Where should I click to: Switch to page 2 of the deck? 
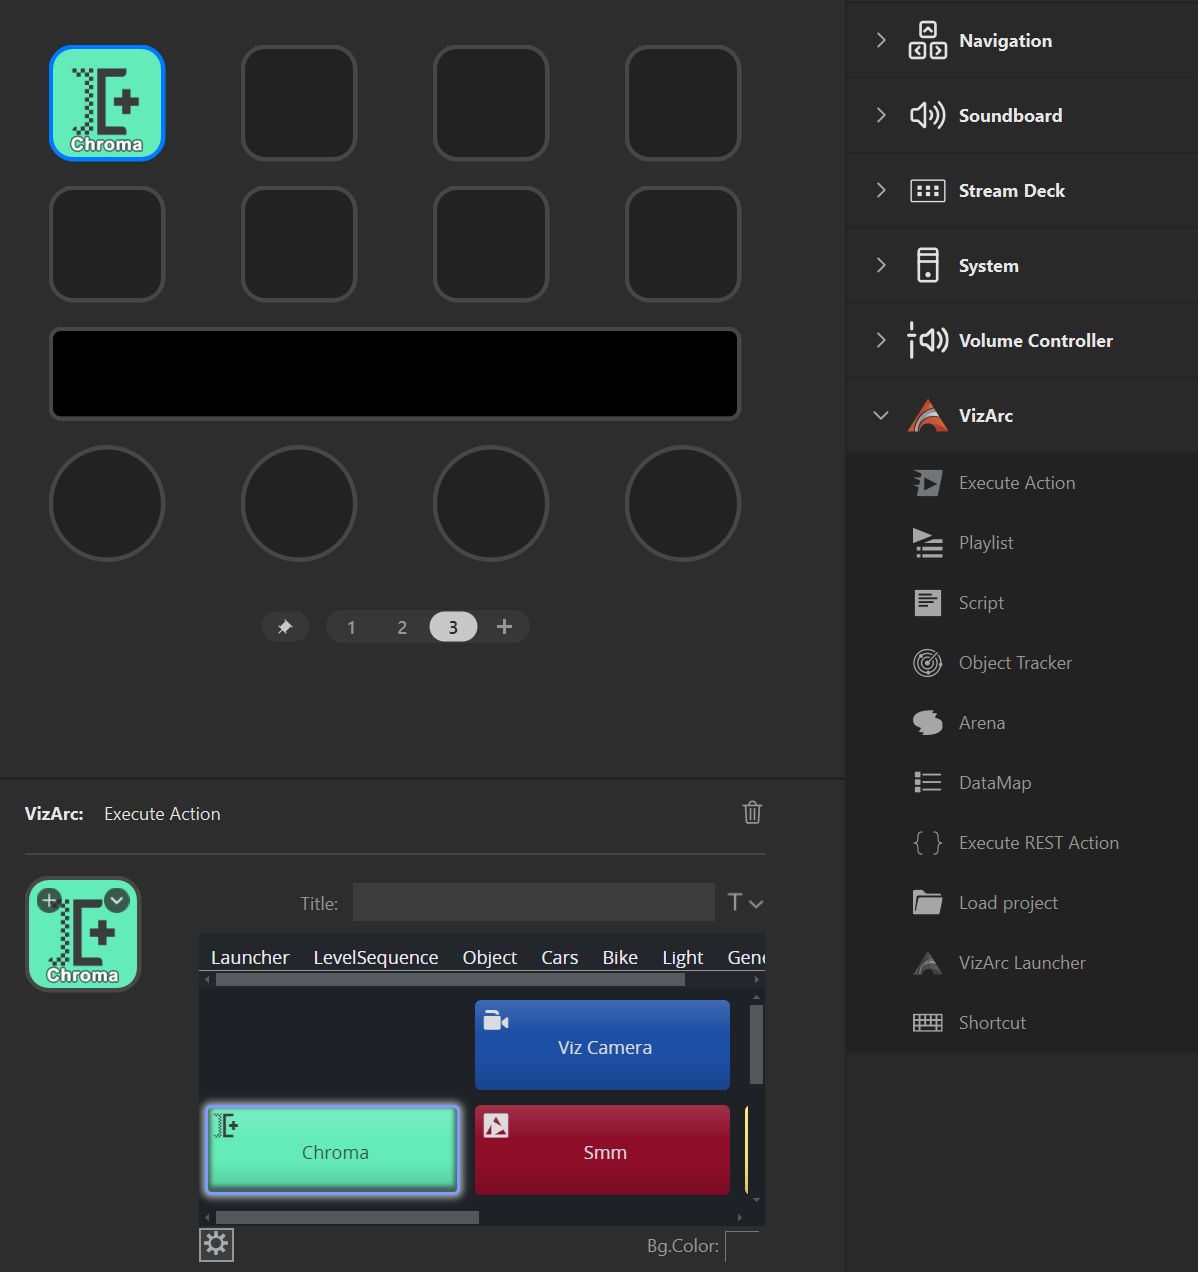[x=402, y=627]
